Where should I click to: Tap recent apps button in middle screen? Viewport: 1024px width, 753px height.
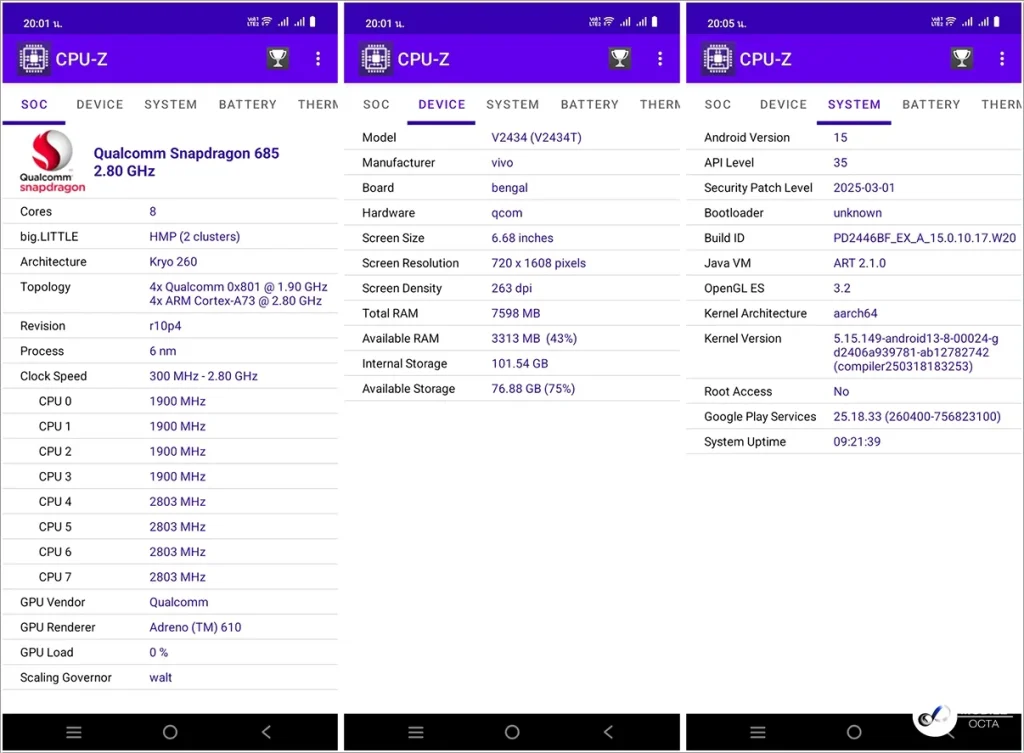pyautogui.click(x=416, y=732)
